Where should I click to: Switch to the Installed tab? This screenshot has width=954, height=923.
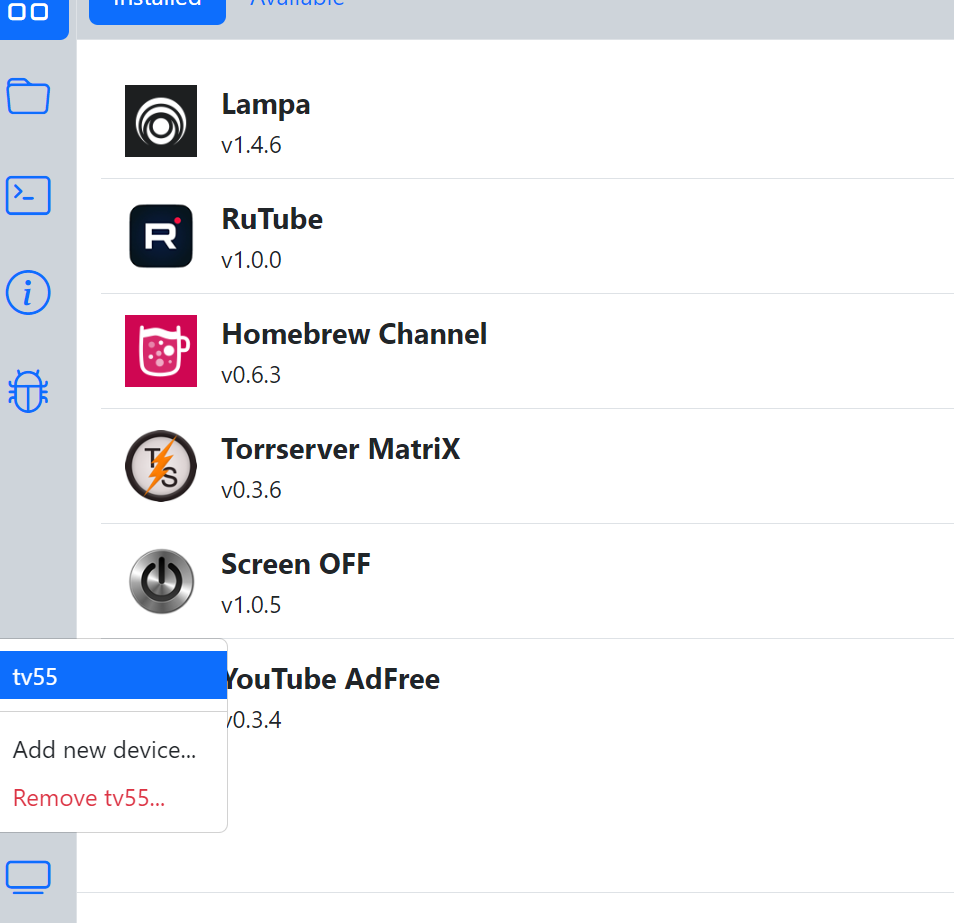(157, 5)
